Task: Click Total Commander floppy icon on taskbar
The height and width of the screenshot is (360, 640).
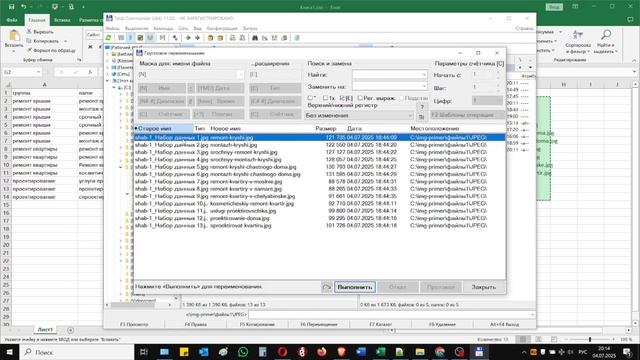Action: (x=479, y=352)
